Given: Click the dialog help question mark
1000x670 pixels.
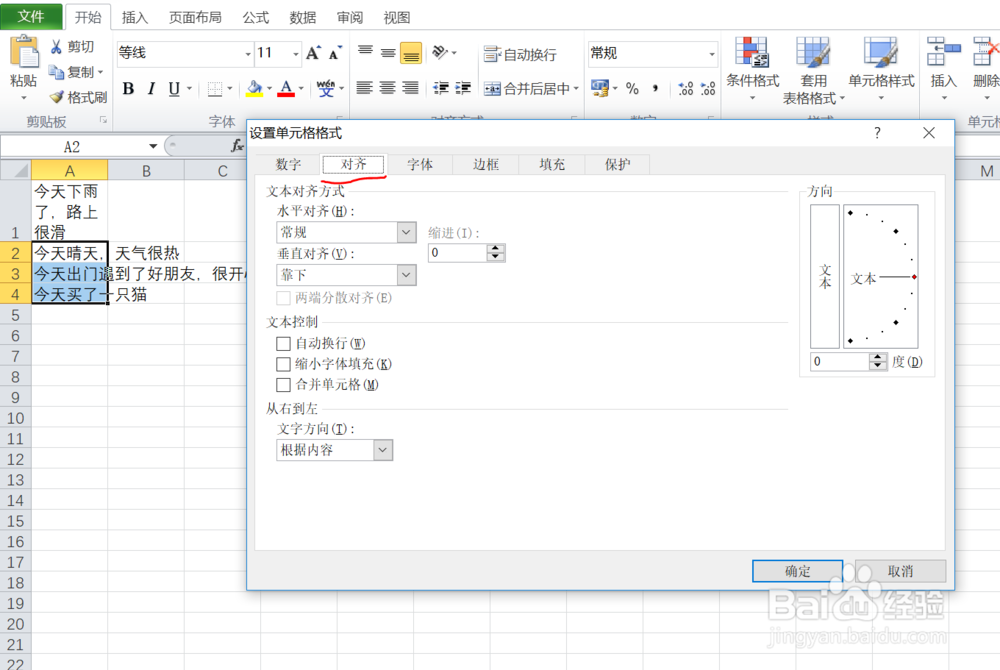Looking at the screenshot, I should coord(878,133).
